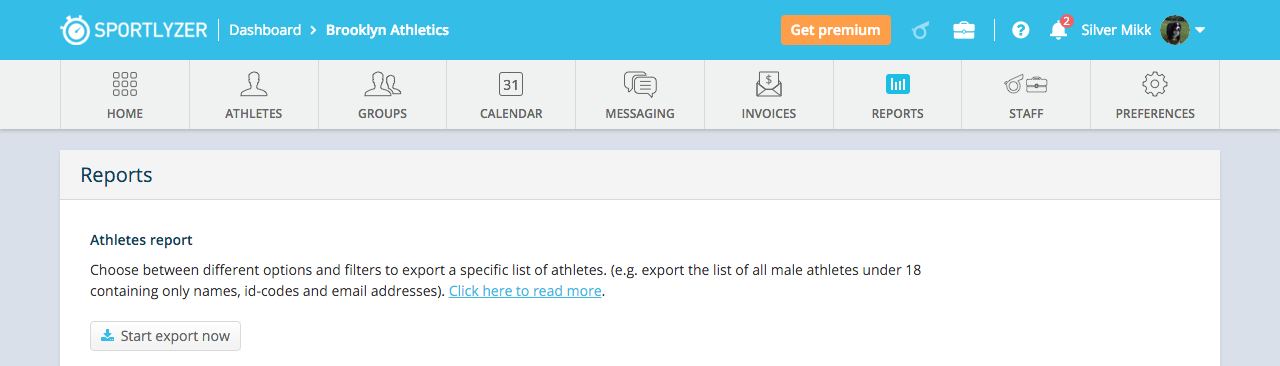The height and width of the screenshot is (366, 1280).
Task: Click the Get premium button
Action: coord(836,30)
